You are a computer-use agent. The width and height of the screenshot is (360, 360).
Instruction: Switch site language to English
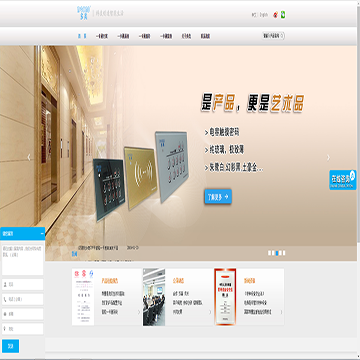(x=264, y=15)
